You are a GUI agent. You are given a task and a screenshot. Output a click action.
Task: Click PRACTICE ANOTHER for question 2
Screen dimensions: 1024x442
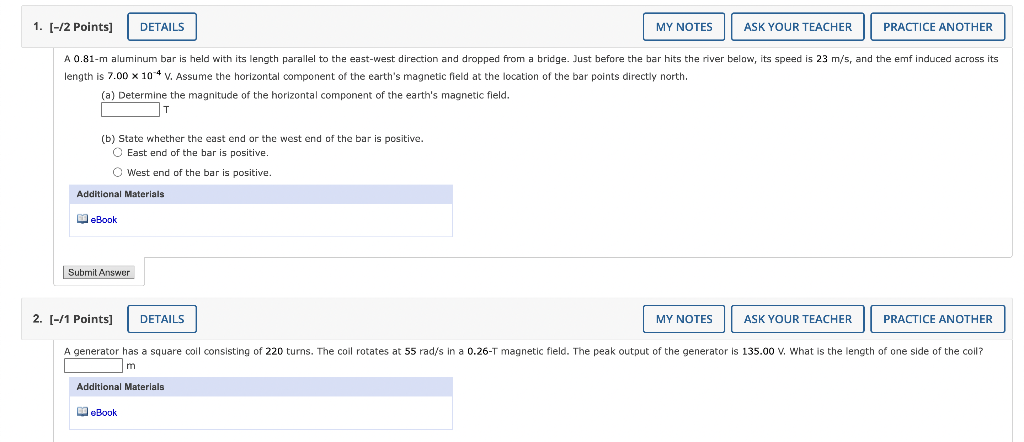pyautogui.click(x=937, y=319)
